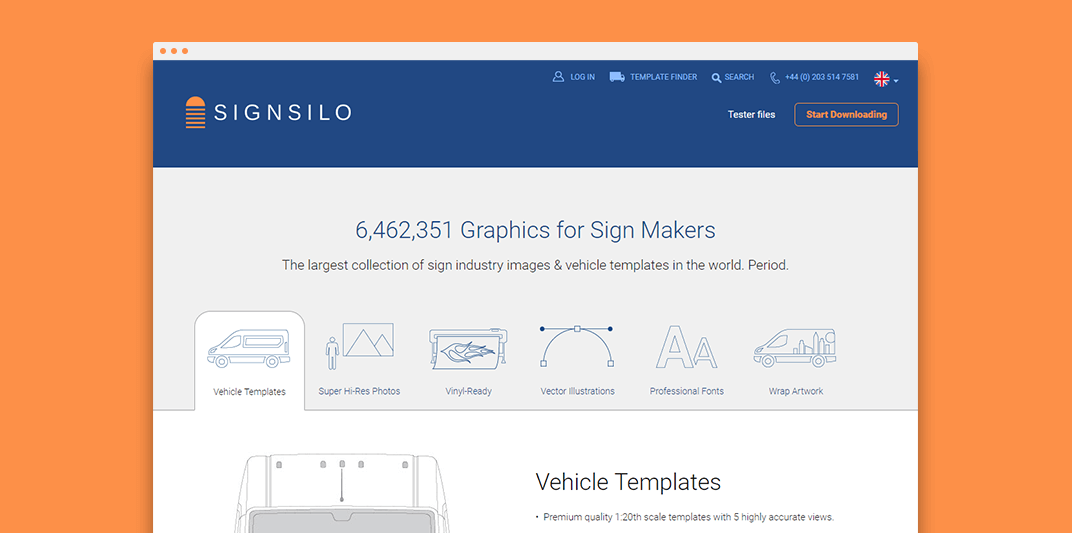1072x533 pixels.
Task: Open the Tester files link
Action: pyautogui.click(x=751, y=115)
